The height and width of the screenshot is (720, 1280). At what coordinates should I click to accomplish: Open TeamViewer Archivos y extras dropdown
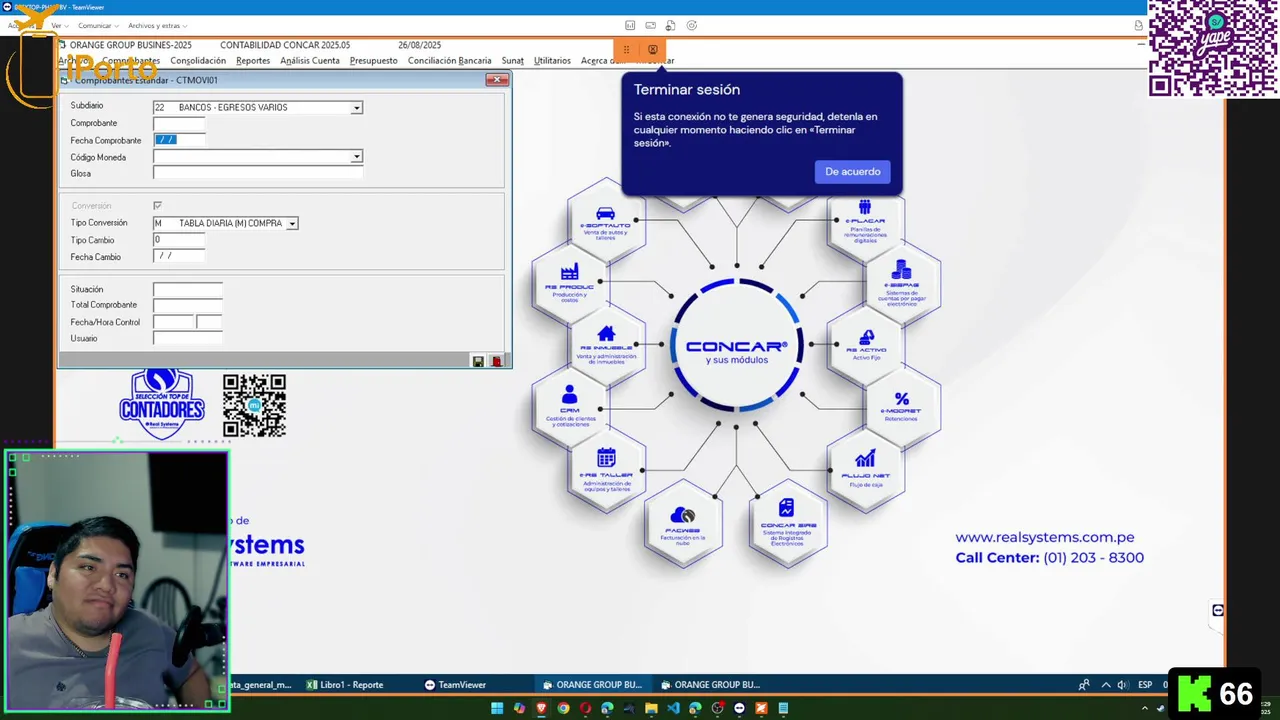[158, 26]
